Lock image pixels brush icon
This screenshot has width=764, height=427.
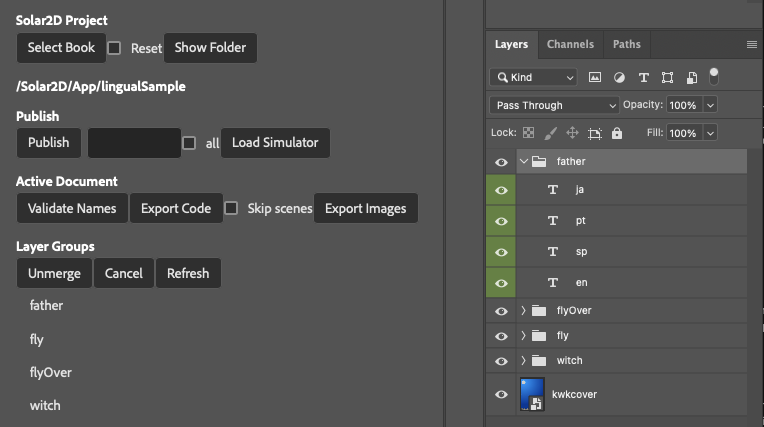(x=551, y=133)
